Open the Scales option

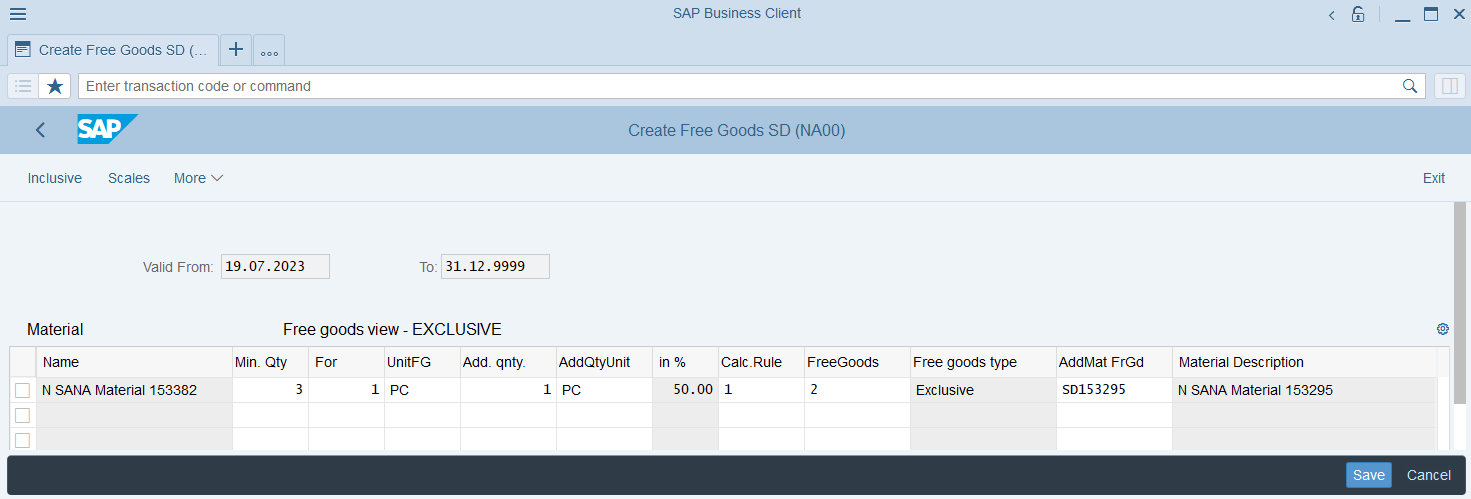pos(129,178)
